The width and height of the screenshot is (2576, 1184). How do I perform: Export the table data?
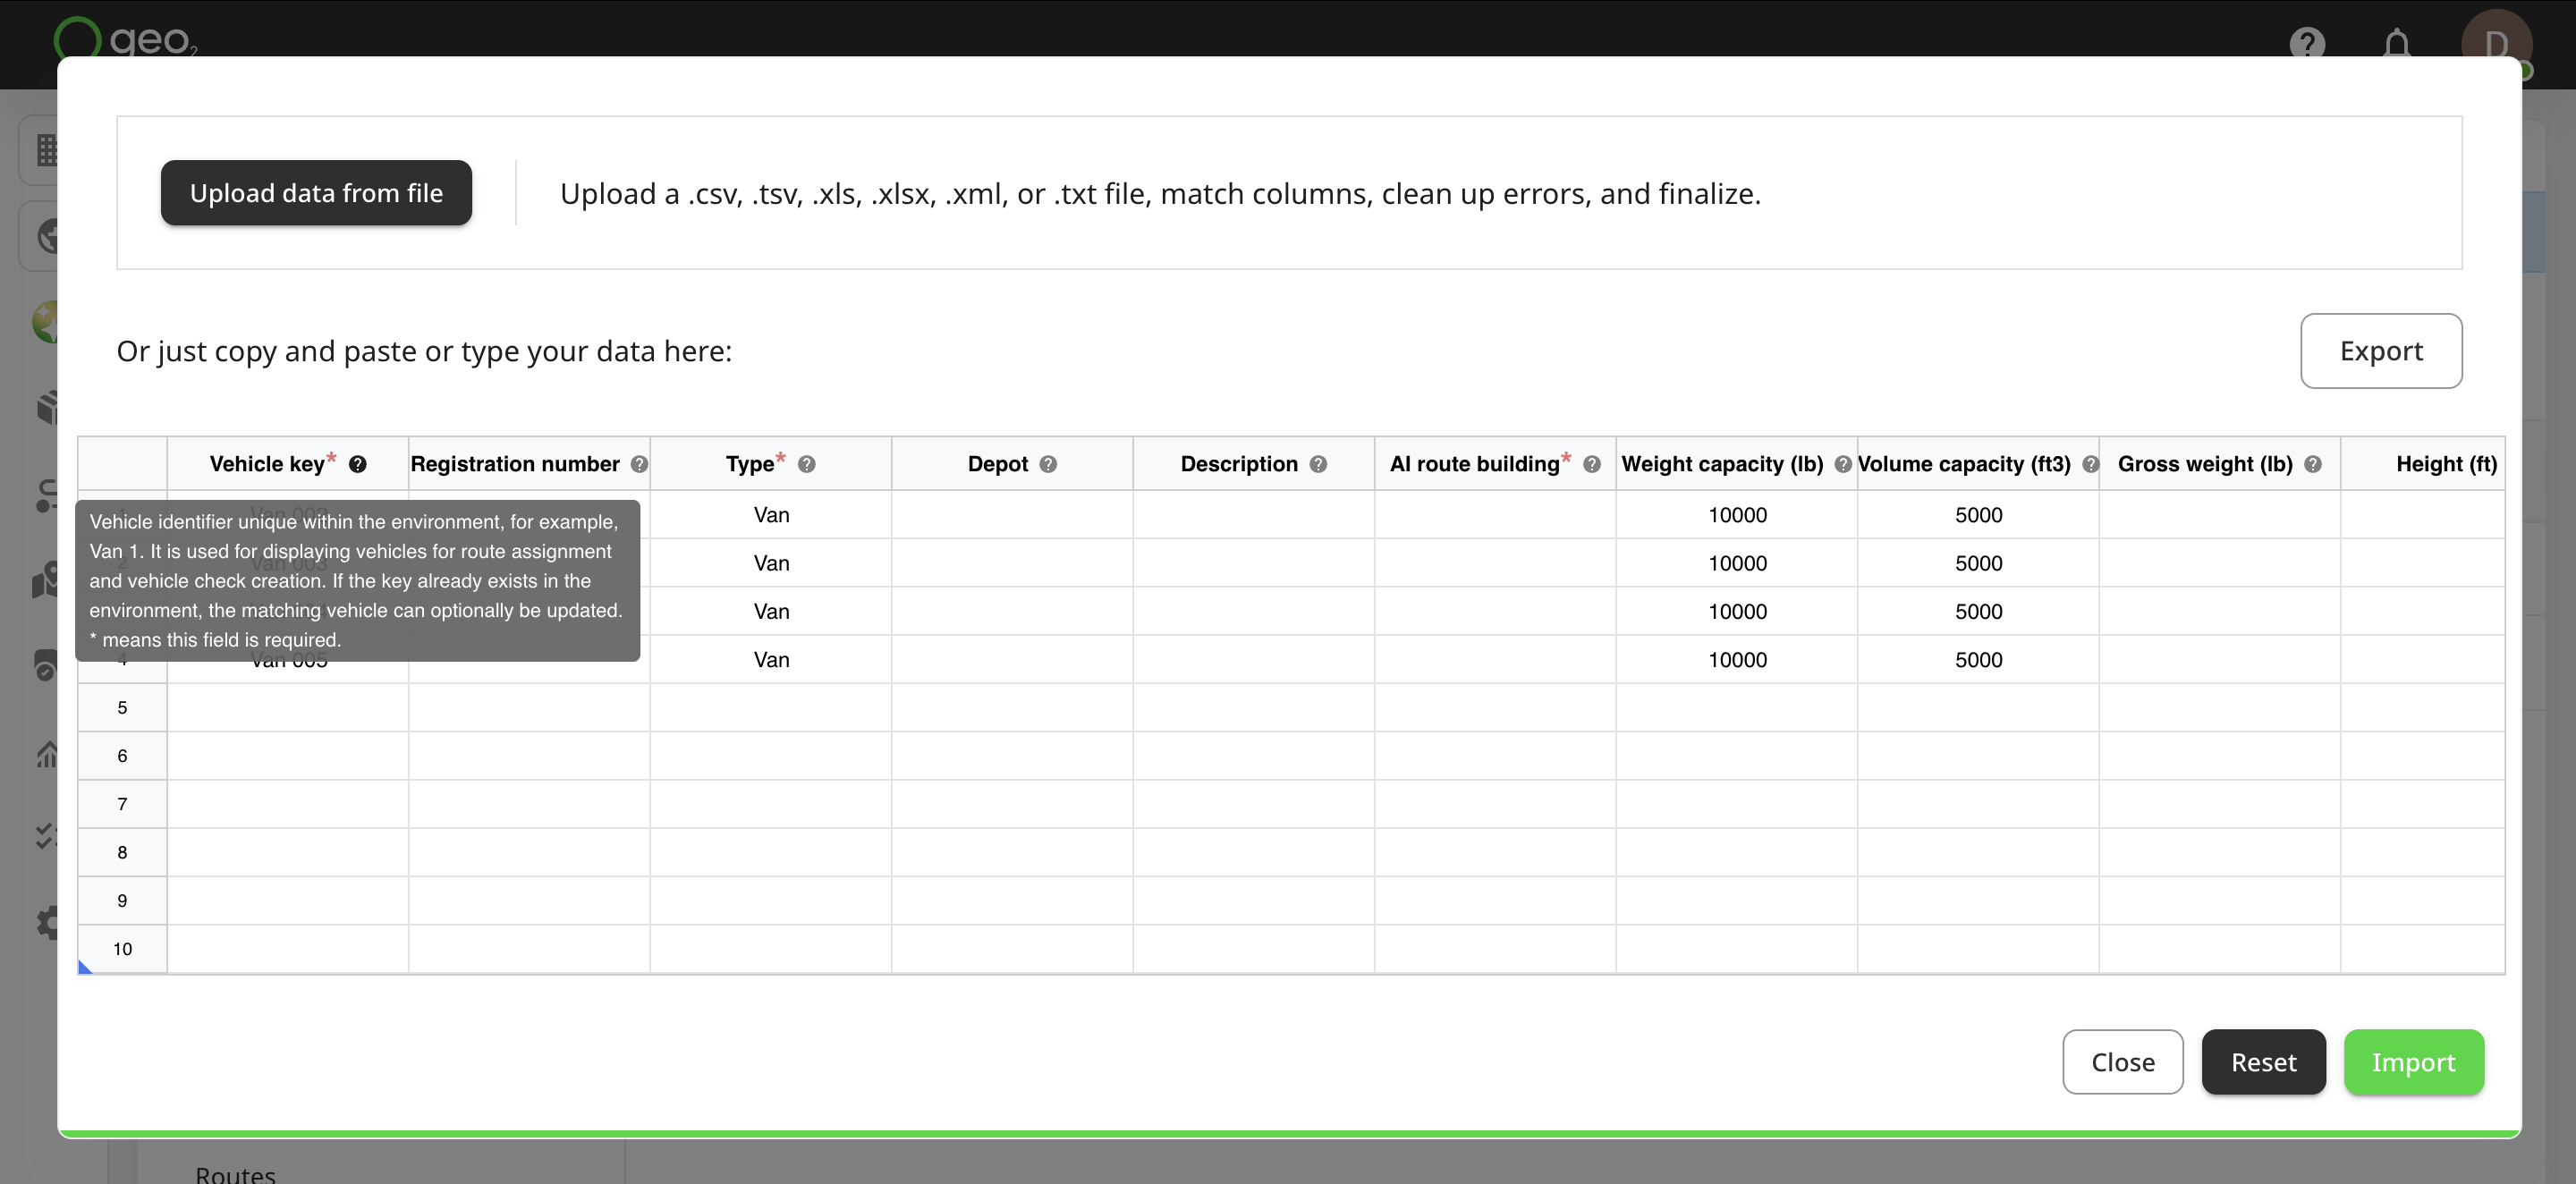(2380, 351)
